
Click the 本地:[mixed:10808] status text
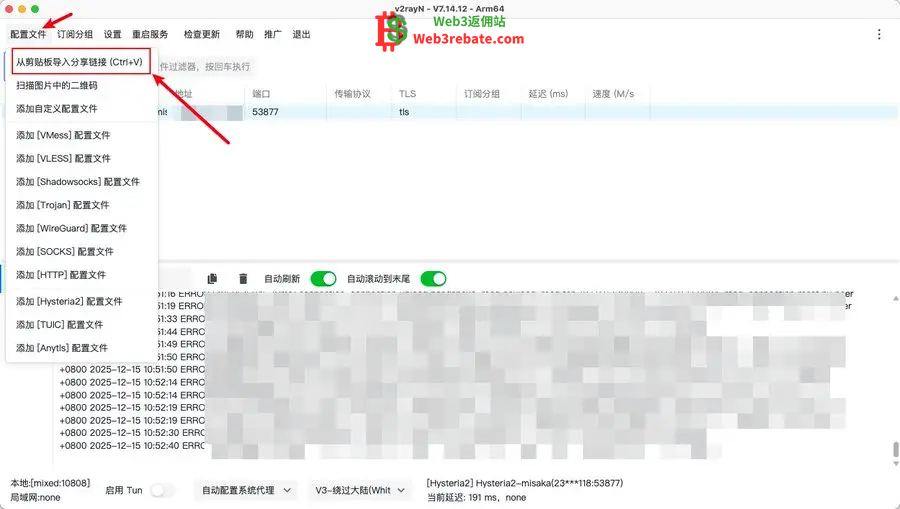50,483
